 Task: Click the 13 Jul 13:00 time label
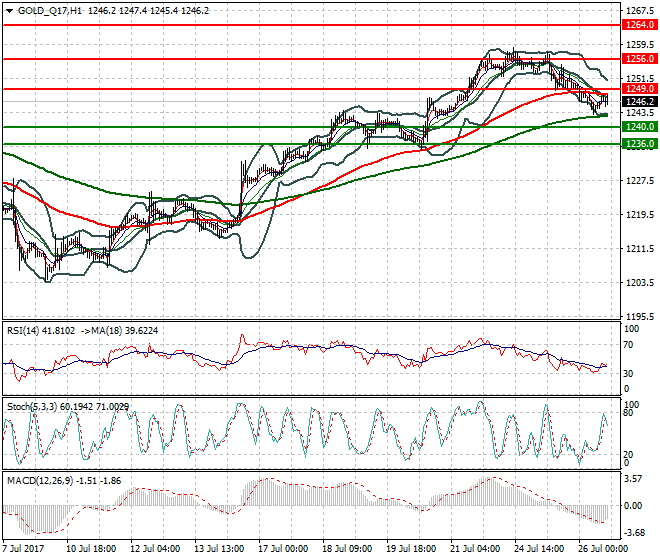tap(219, 549)
